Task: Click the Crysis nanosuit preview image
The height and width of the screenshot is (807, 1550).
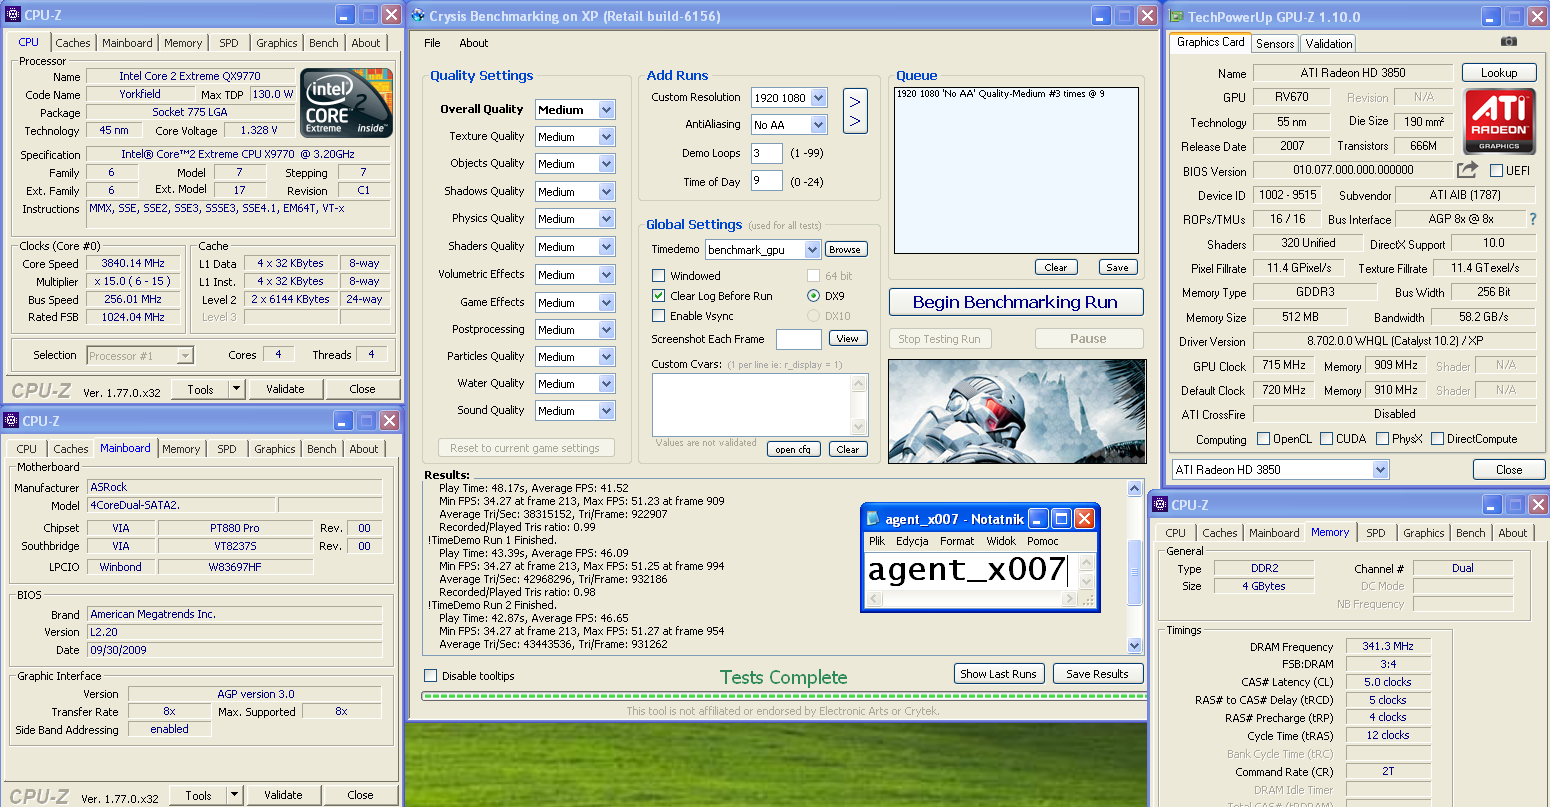Action: [1015, 411]
